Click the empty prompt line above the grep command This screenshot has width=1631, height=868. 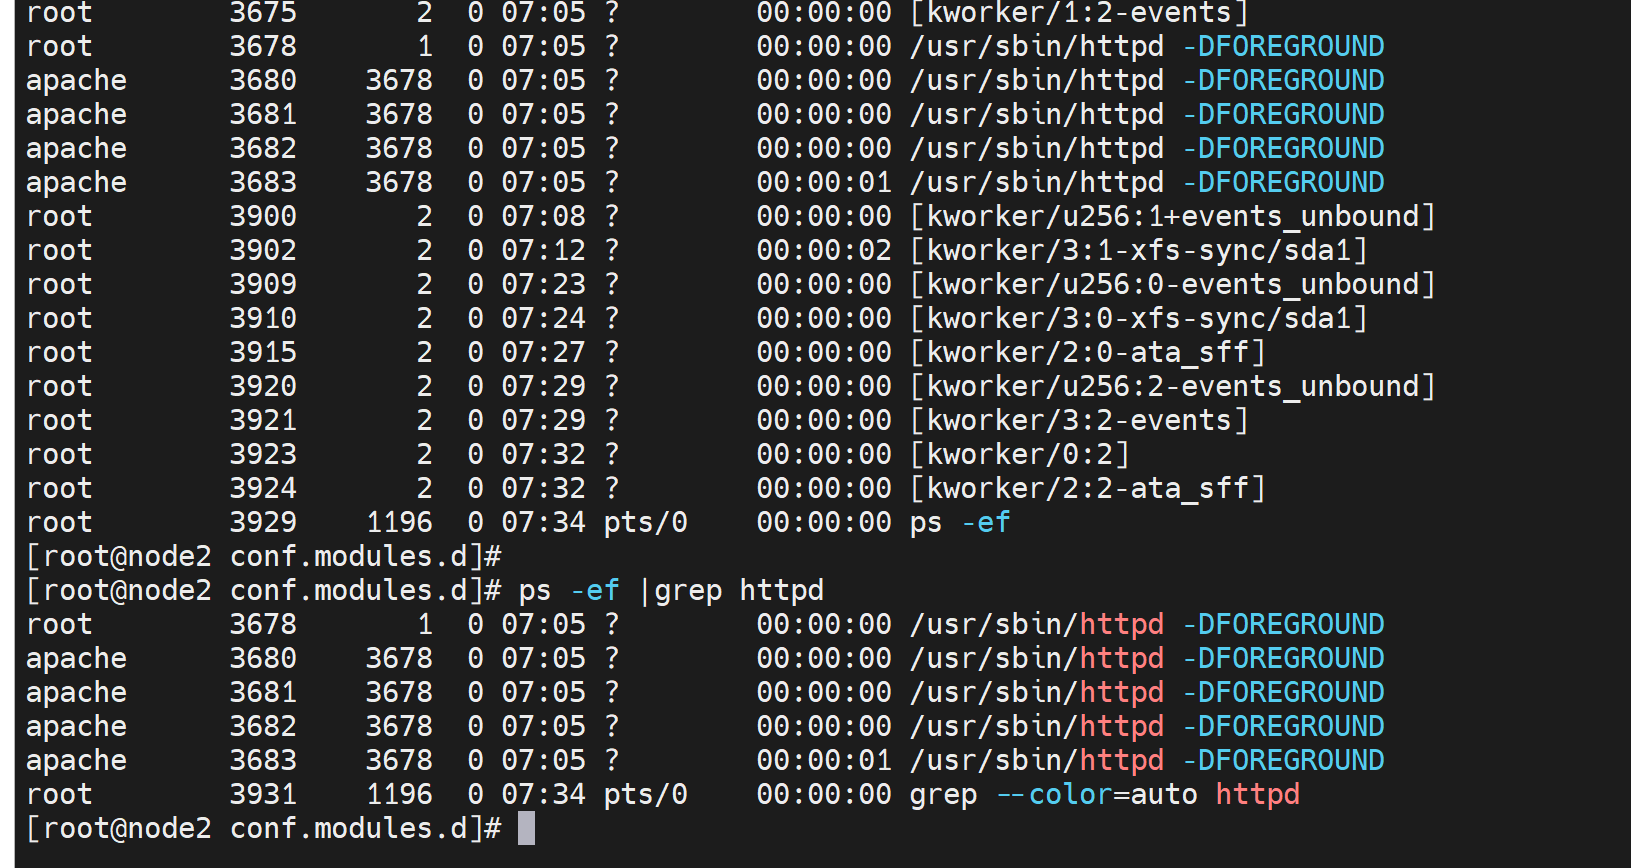263,557
